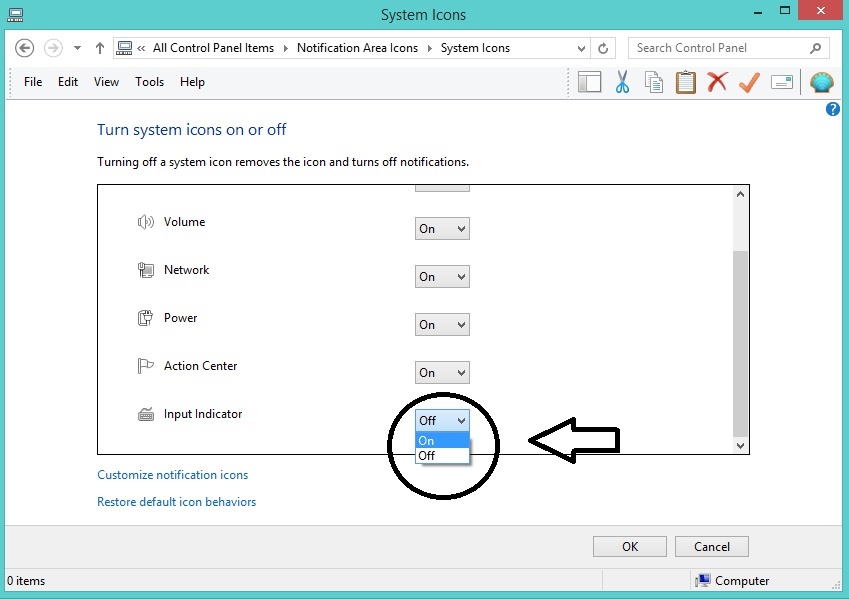The width and height of the screenshot is (849, 599).
Task: Click the Properties toolbar icon
Action: click(782, 82)
